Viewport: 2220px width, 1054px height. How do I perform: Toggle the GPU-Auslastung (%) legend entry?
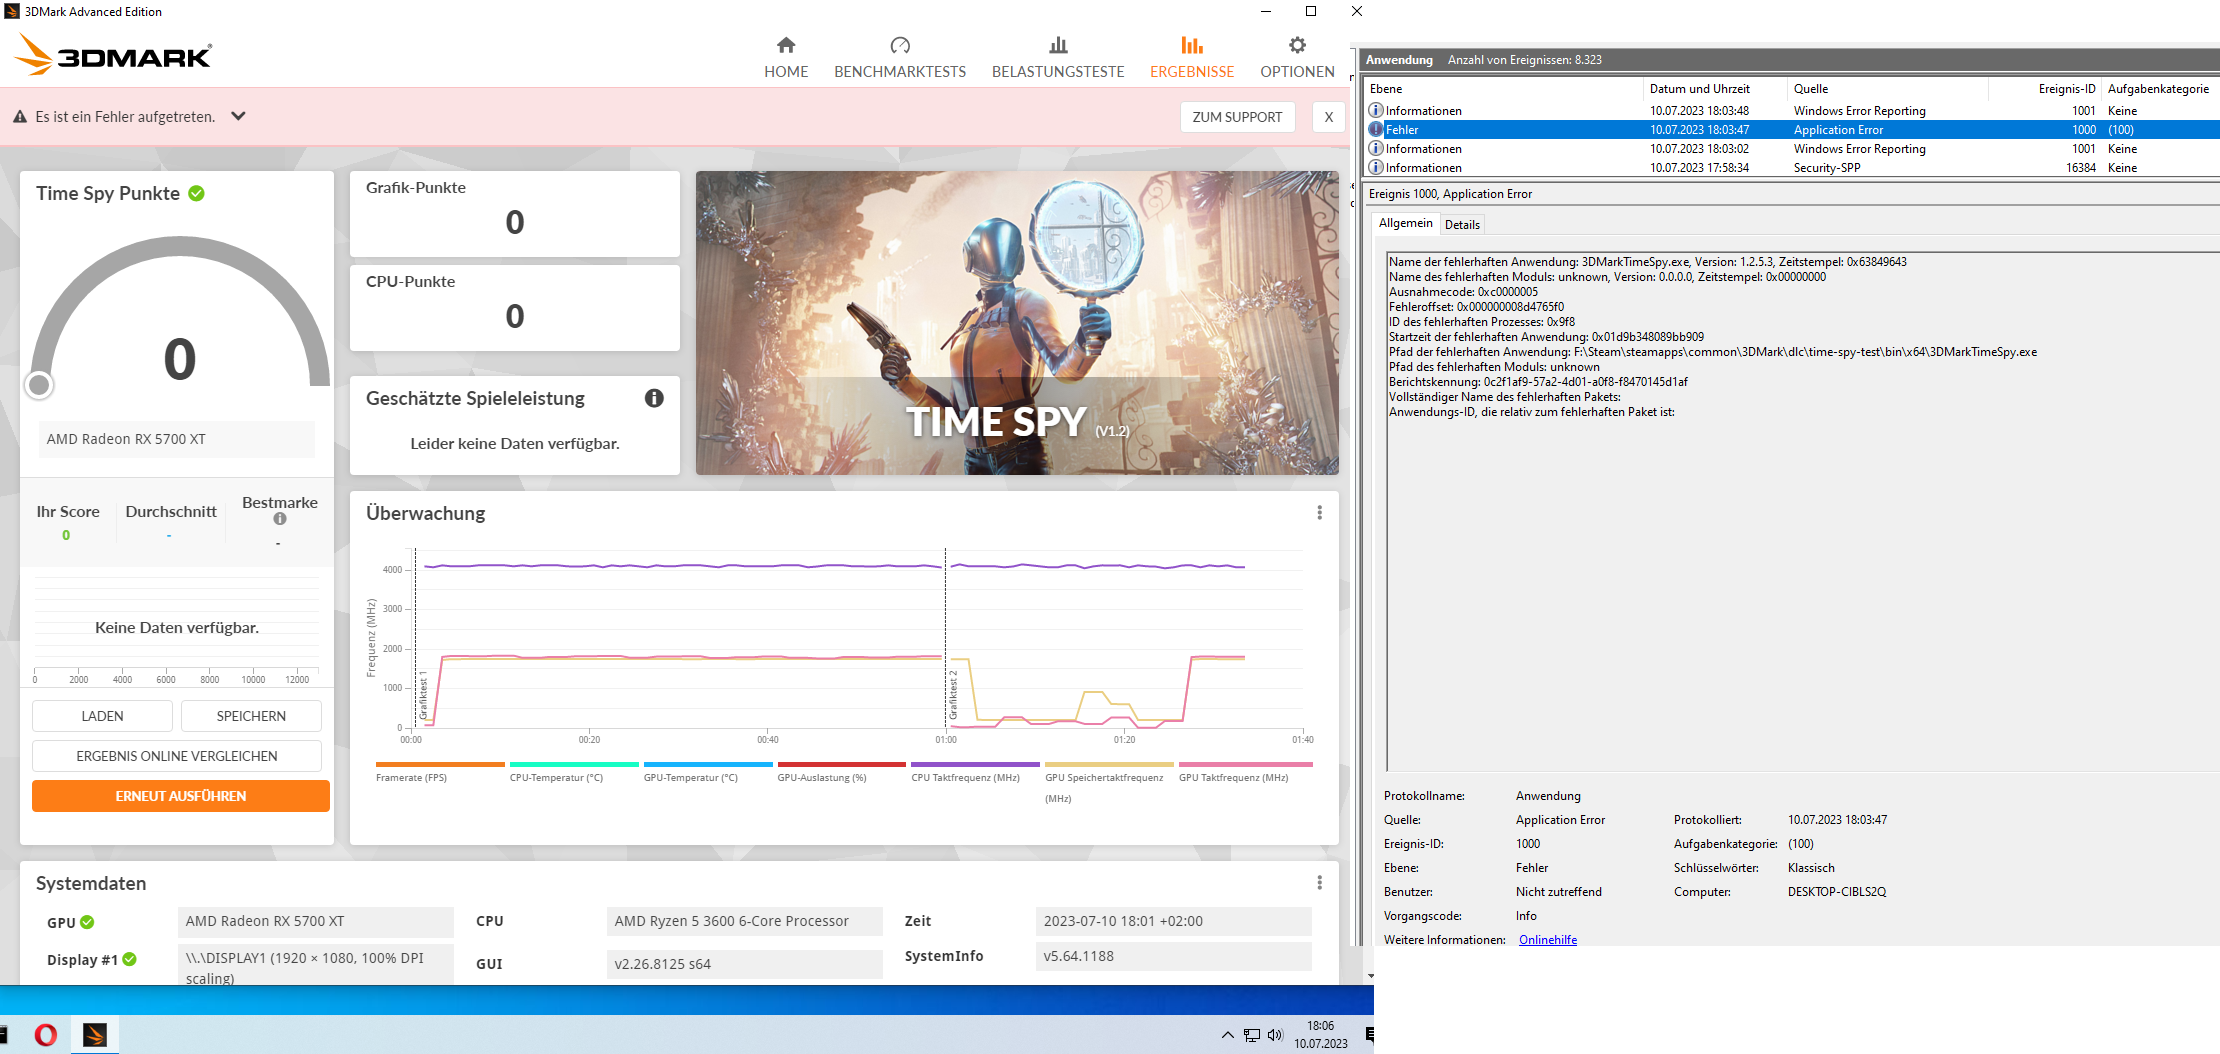click(842, 773)
